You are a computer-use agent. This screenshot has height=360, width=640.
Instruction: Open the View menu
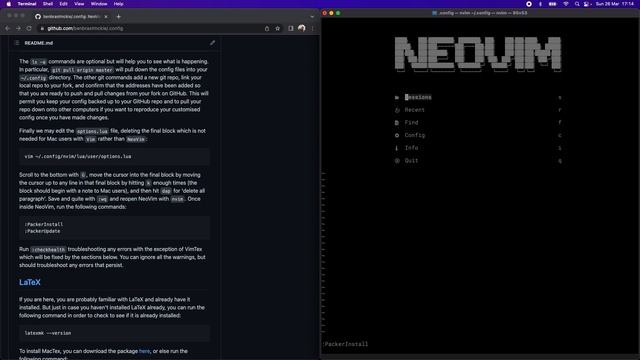tap(79, 4)
